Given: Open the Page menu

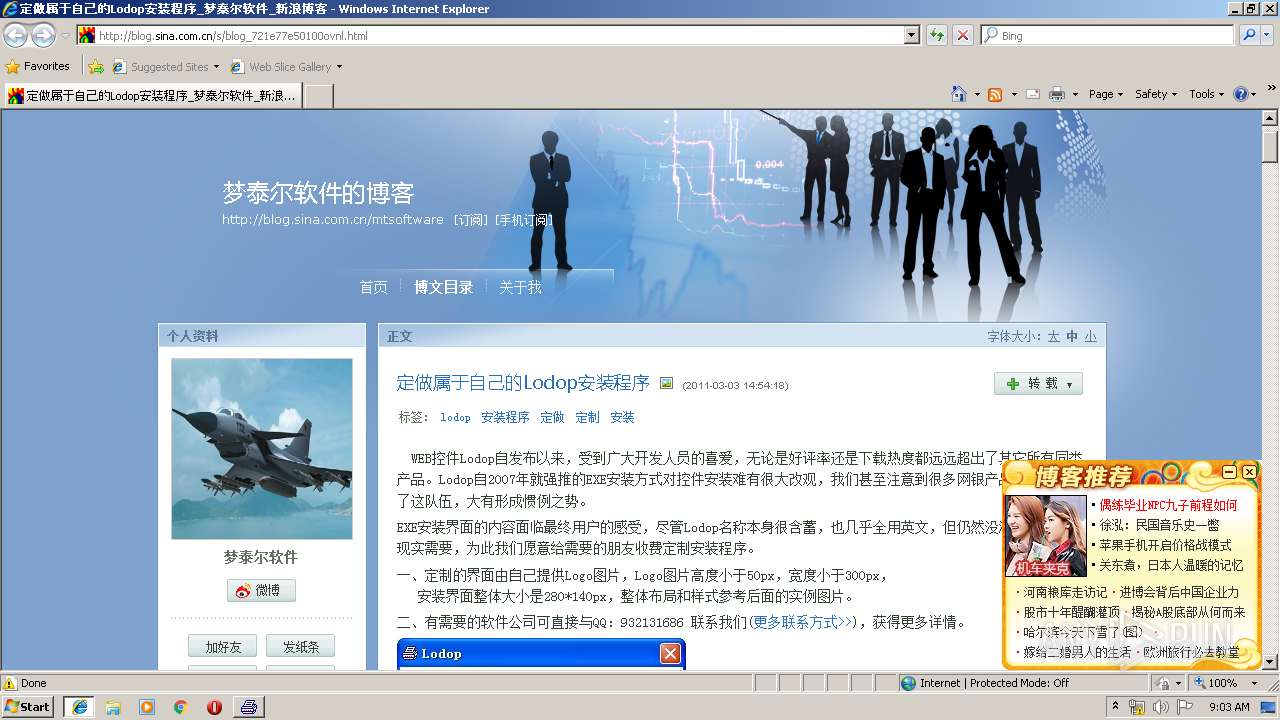Looking at the screenshot, I should (x=1106, y=94).
